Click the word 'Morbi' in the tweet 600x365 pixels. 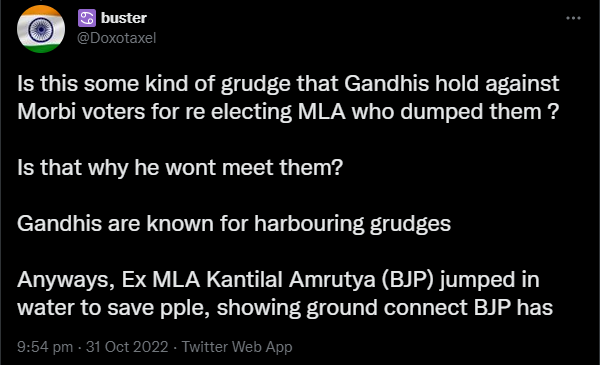coord(46,112)
